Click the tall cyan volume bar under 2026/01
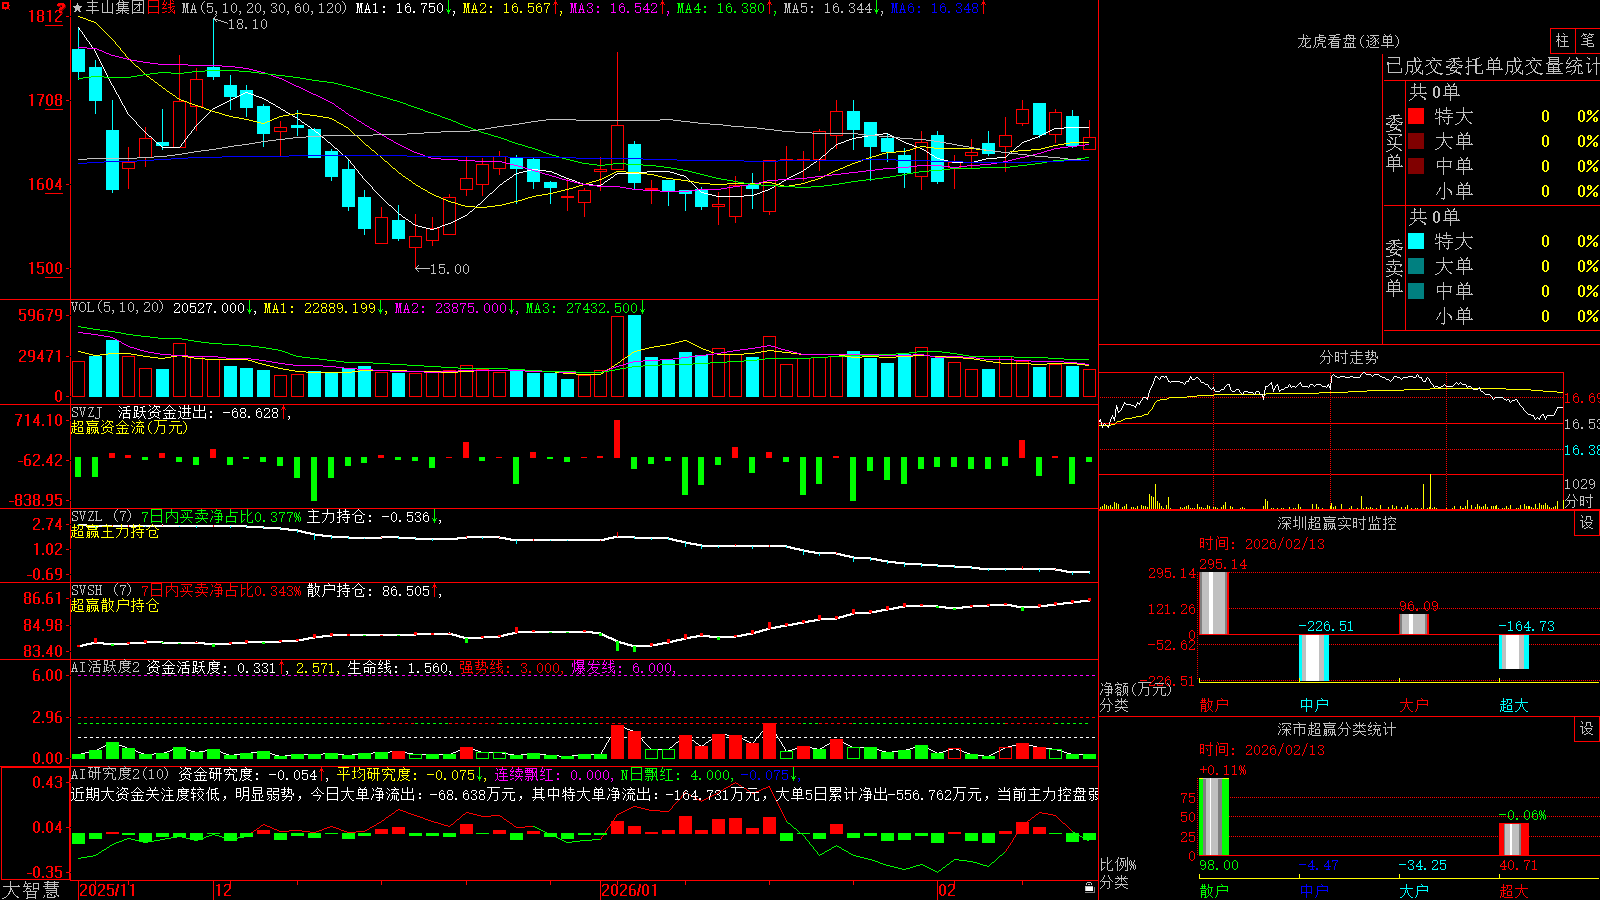 coord(634,356)
